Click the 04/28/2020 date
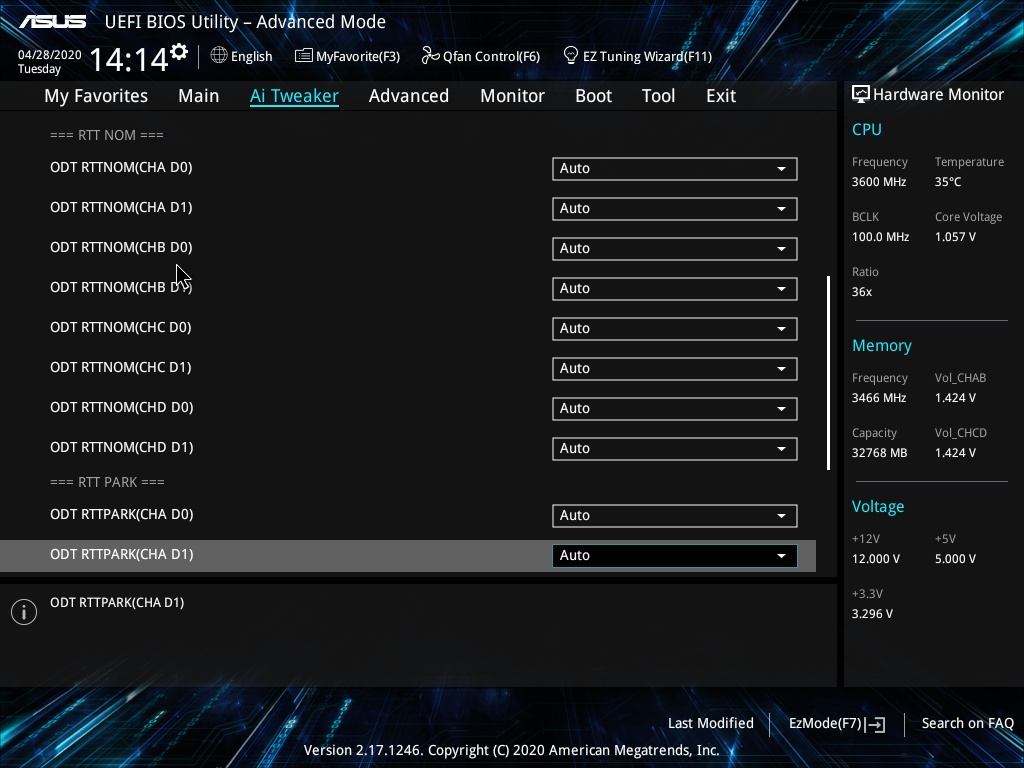 point(50,55)
